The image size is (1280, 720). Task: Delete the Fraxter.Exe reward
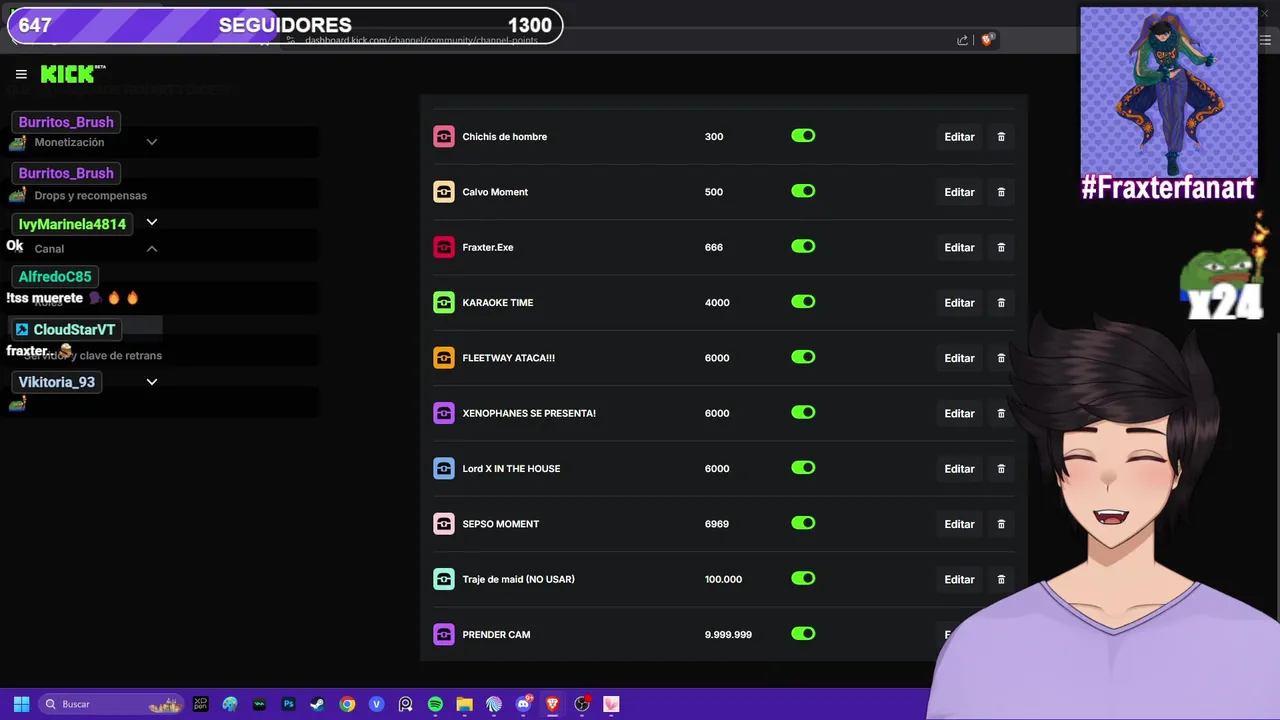point(1001,247)
